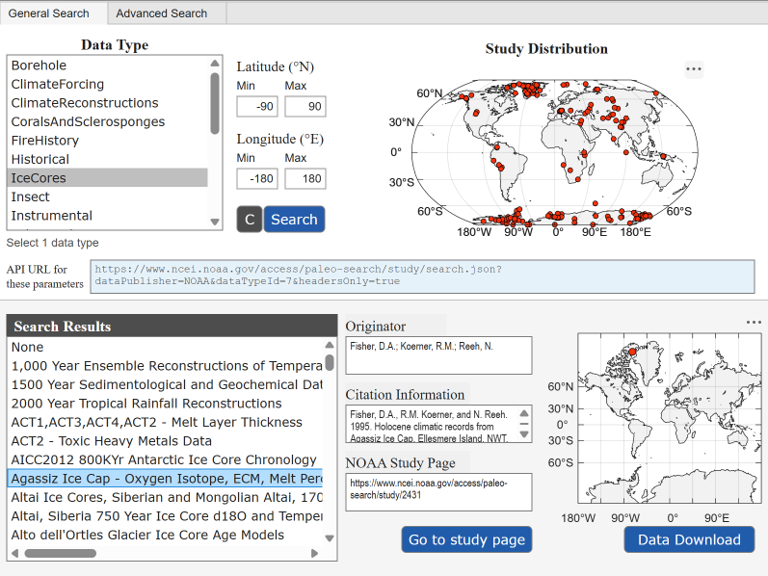The image size is (768, 576).
Task: Choose Alto dell'Ortles Glacier Ice Core Age Models
Action: click(166, 535)
